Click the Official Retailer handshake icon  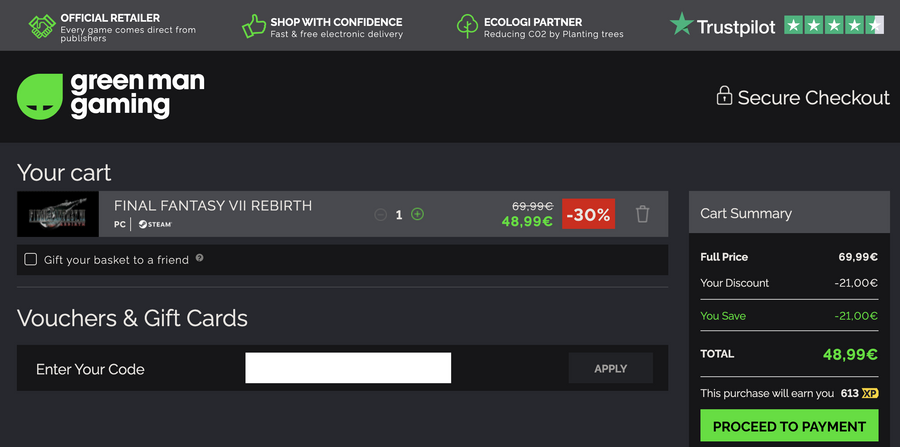(41, 26)
